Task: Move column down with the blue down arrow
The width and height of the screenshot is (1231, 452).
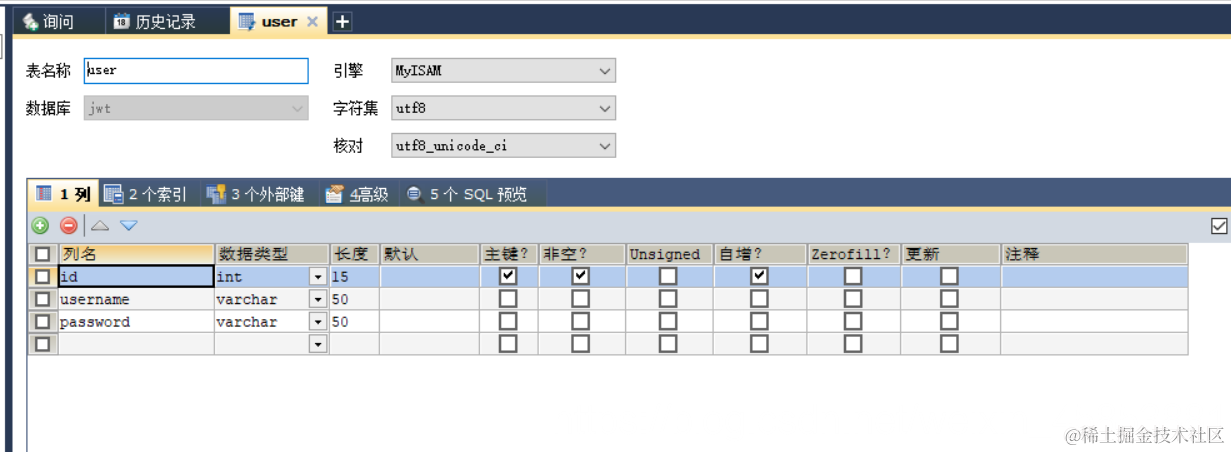Action: [x=129, y=226]
